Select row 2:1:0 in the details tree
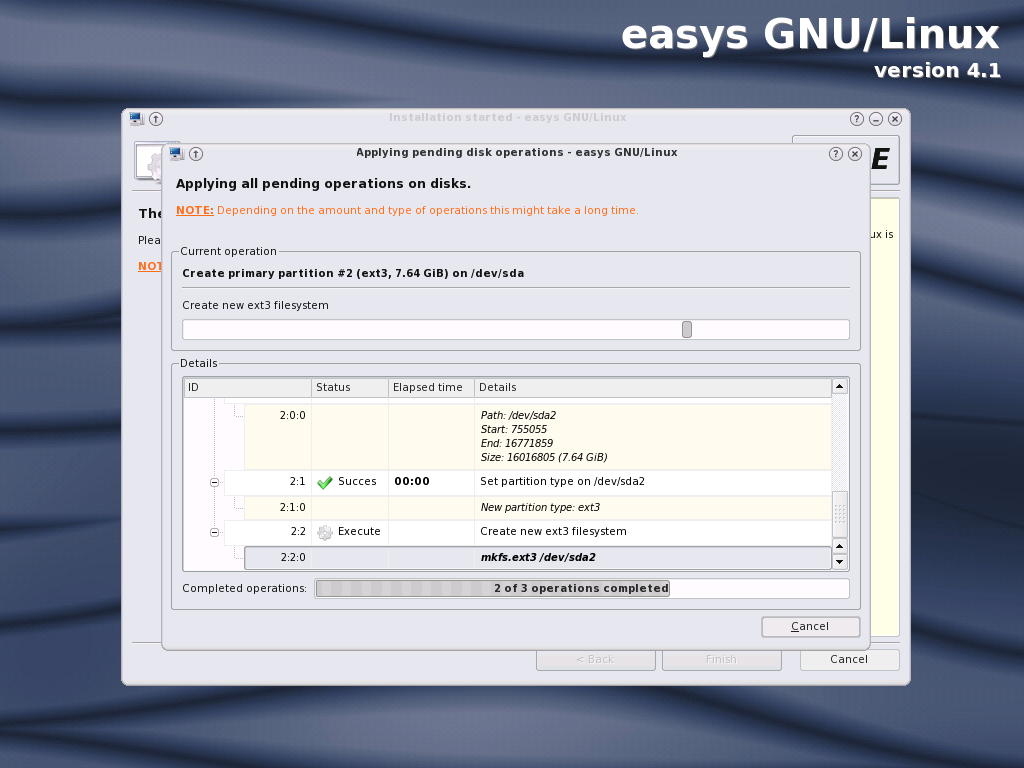 pyautogui.click(x=537, y=507)
